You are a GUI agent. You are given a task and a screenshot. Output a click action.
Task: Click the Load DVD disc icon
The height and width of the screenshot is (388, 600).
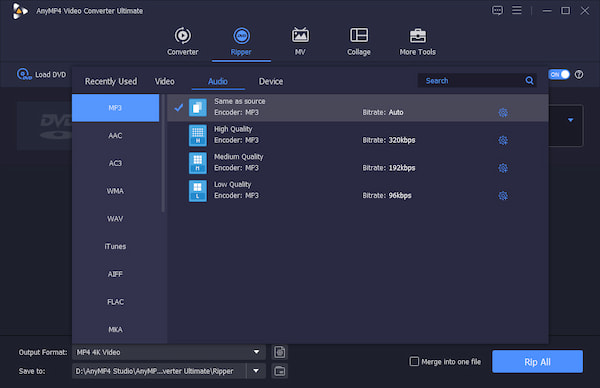pyautogui.click(x=24, y=74)
